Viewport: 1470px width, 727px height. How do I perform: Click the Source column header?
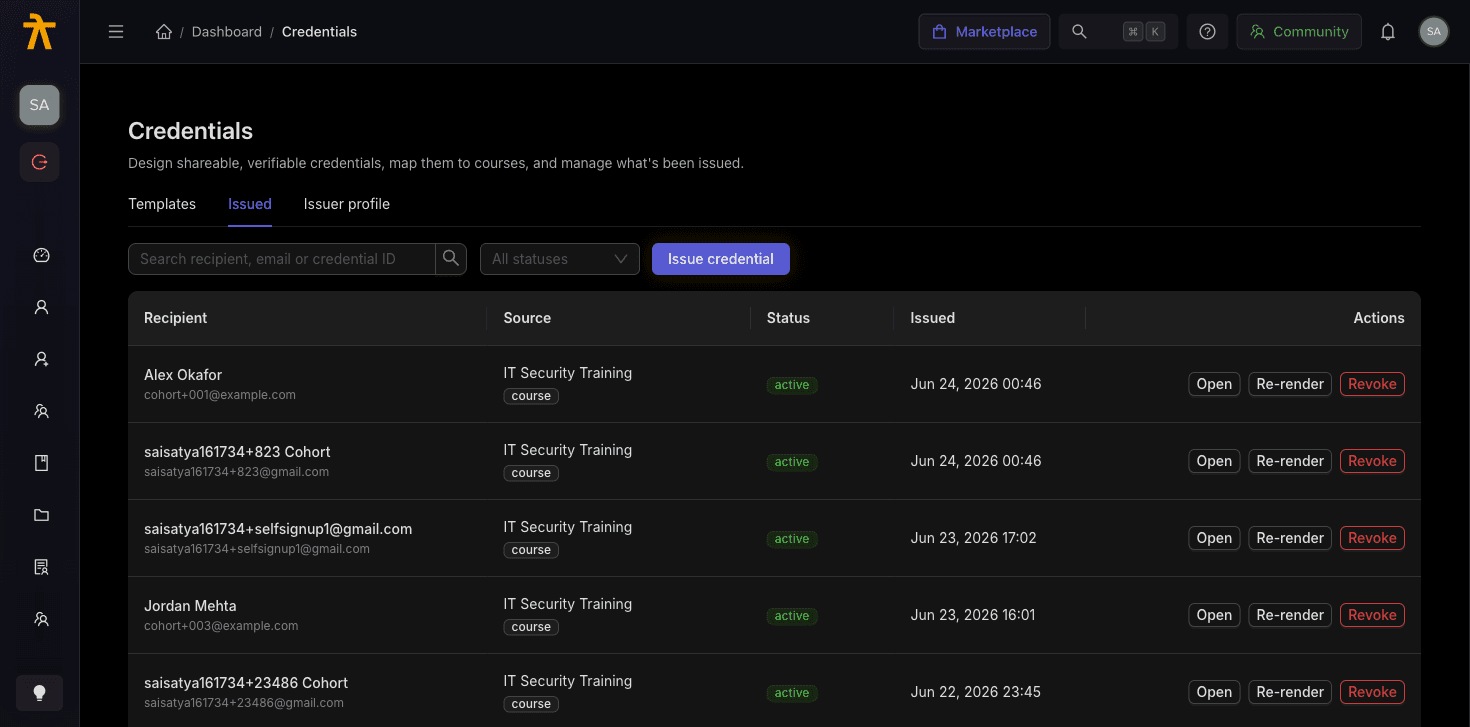click(527, 318)
